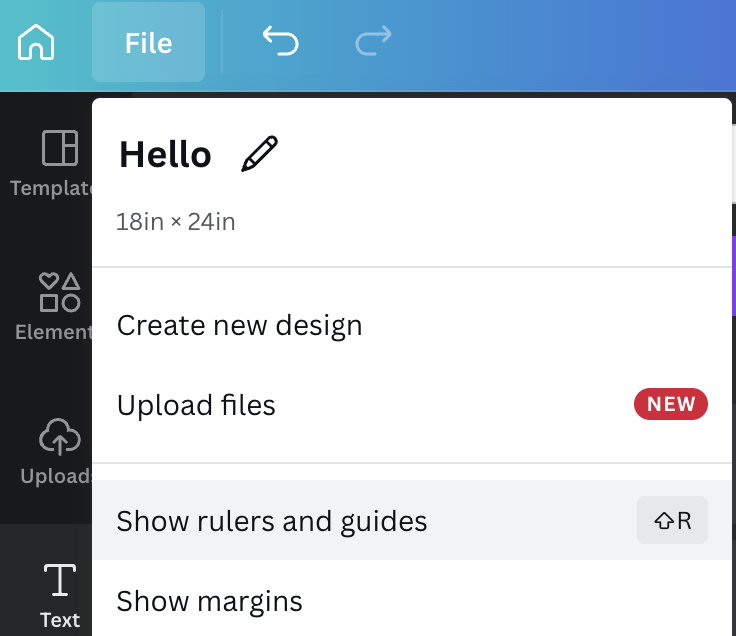The height and width of the screenshot is (636, 736).
Task: Click the red NEW badge
Action: coord(671,404)
